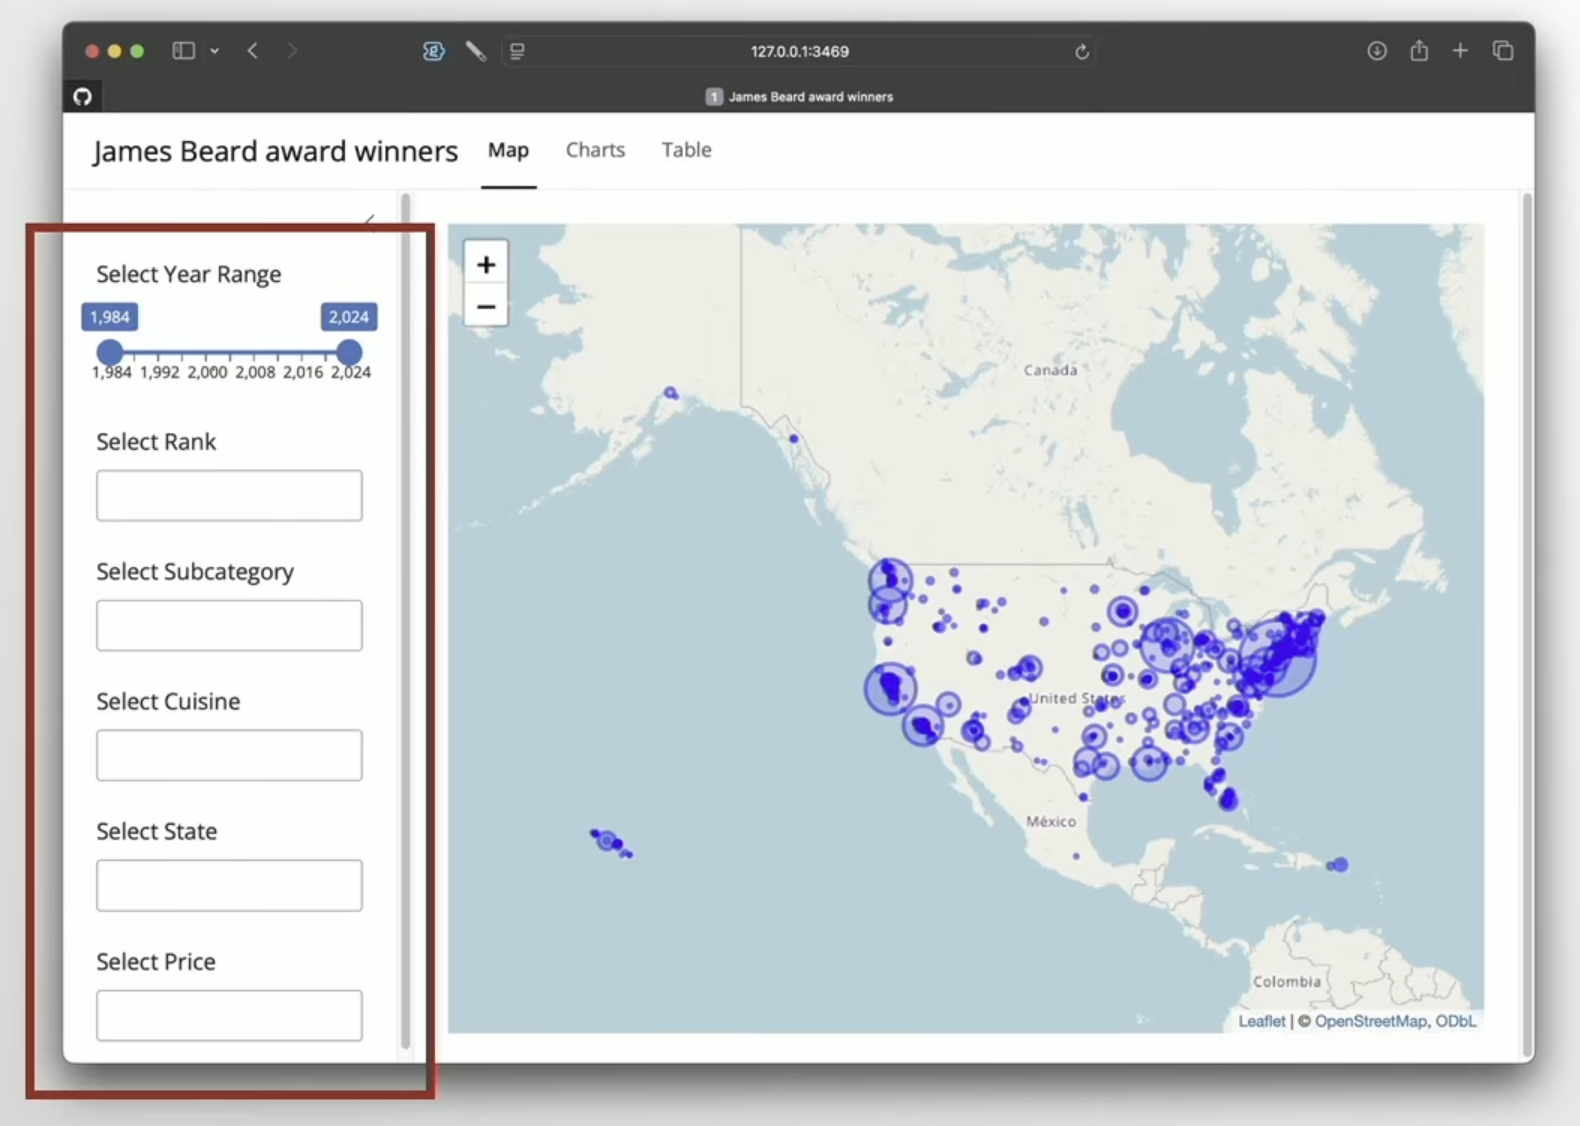Screen dimensions: 1580x1126
Task: Open Safari downloads icon
Action: [x=1377, y=51]
